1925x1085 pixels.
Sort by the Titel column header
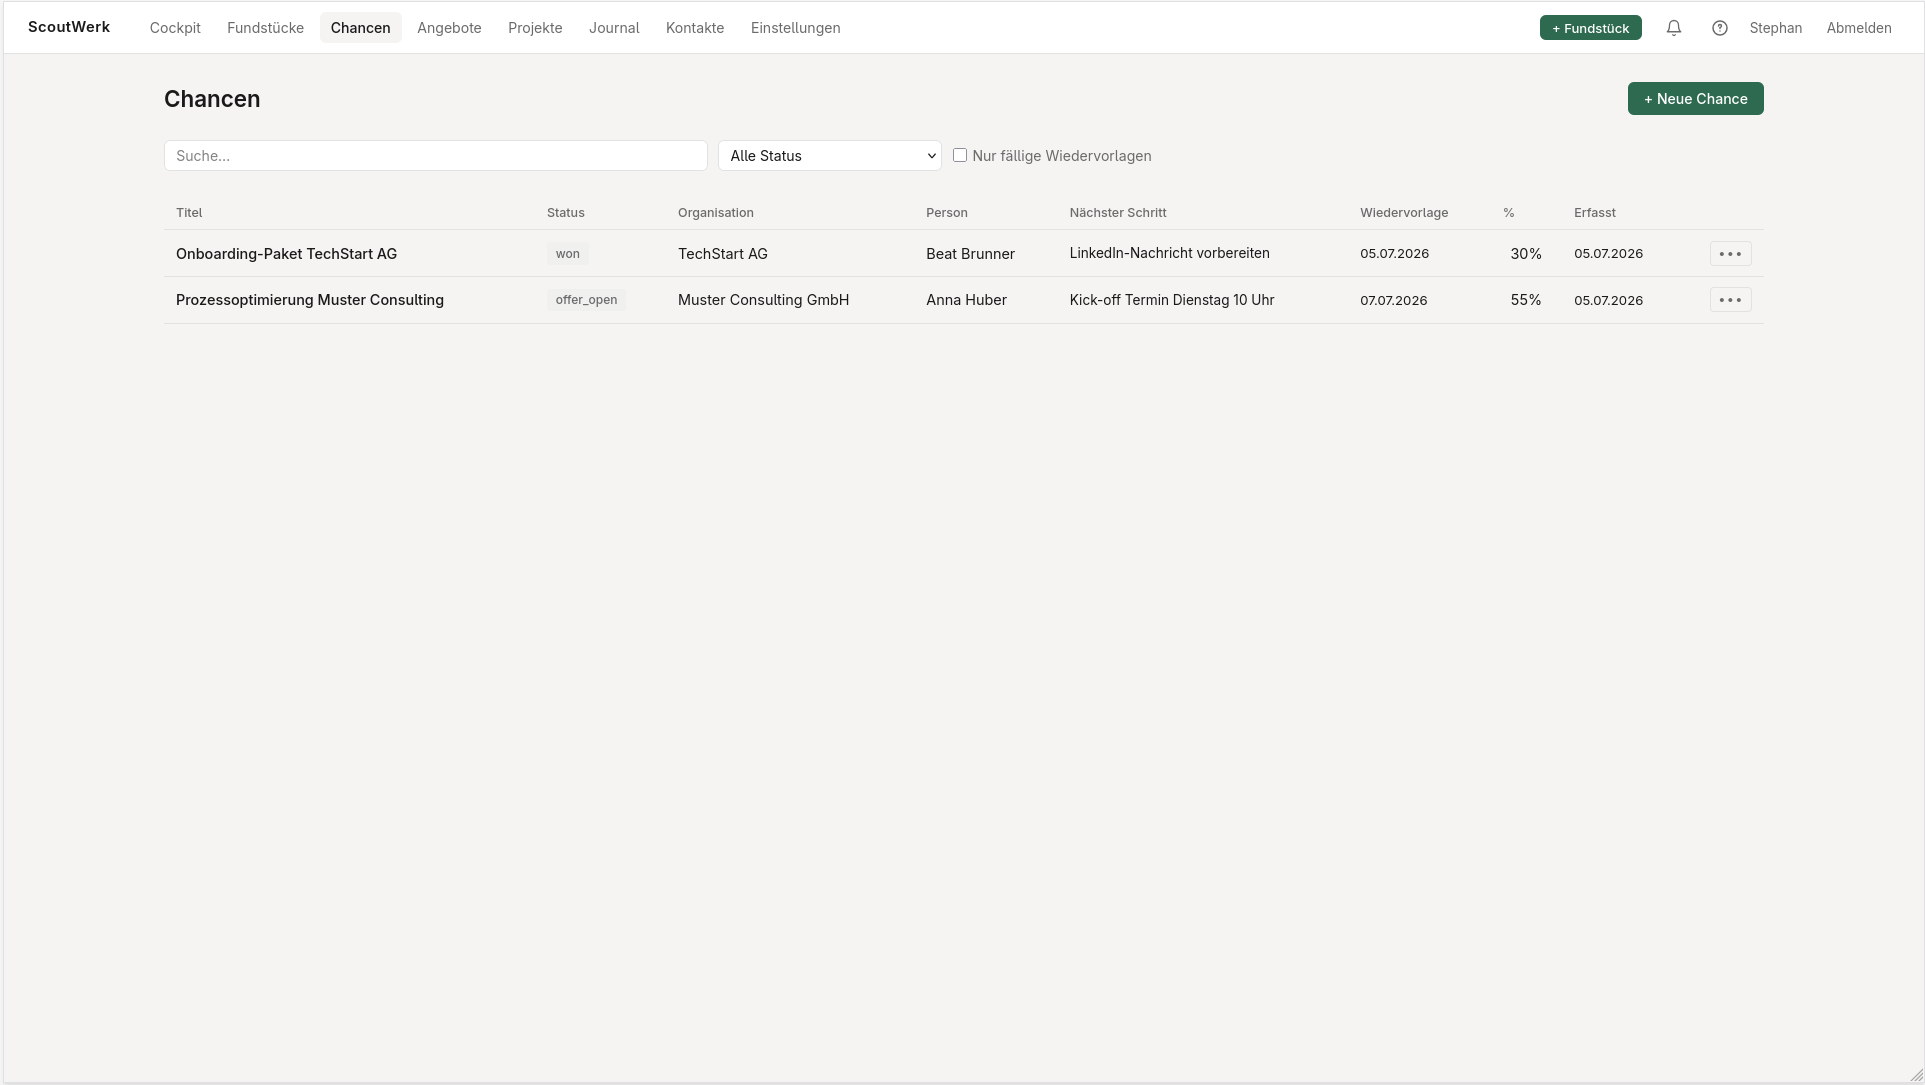pyautogui.click(x=189, y=213)
